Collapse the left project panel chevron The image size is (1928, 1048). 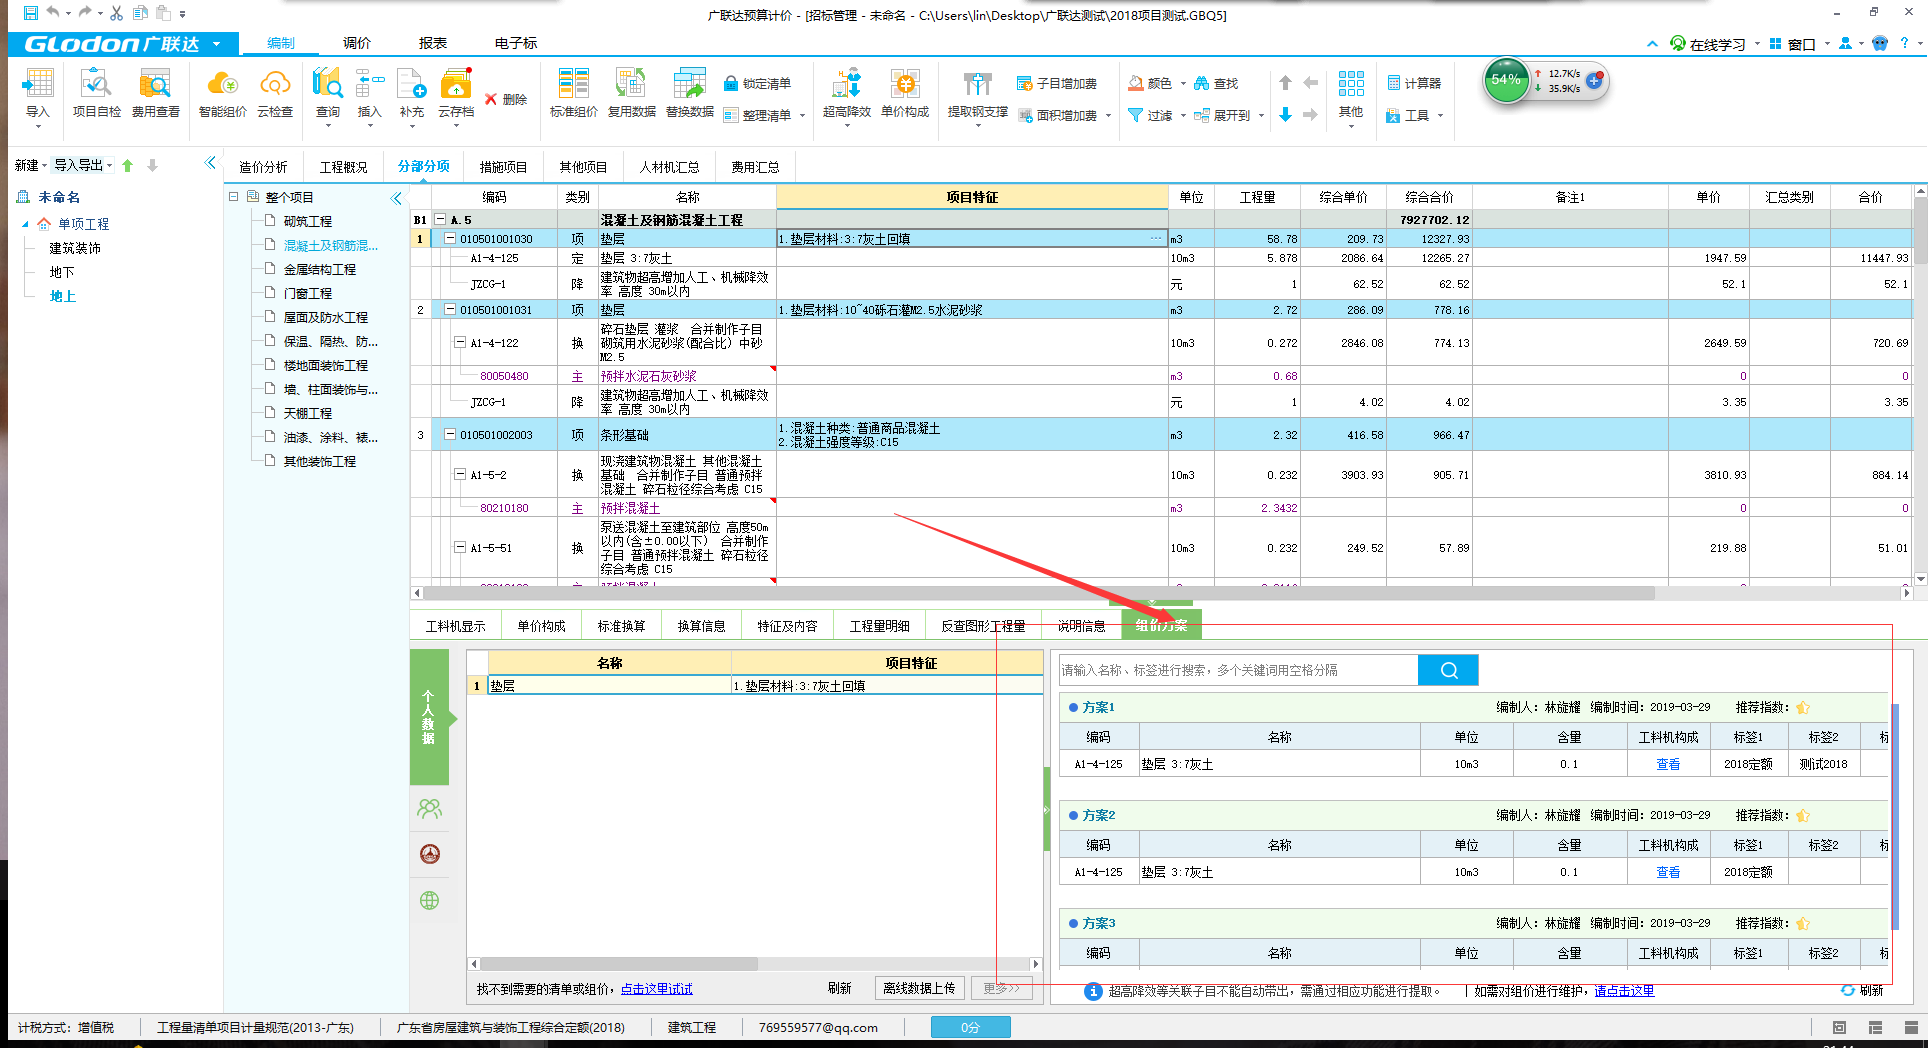click(x=210, y=163)
